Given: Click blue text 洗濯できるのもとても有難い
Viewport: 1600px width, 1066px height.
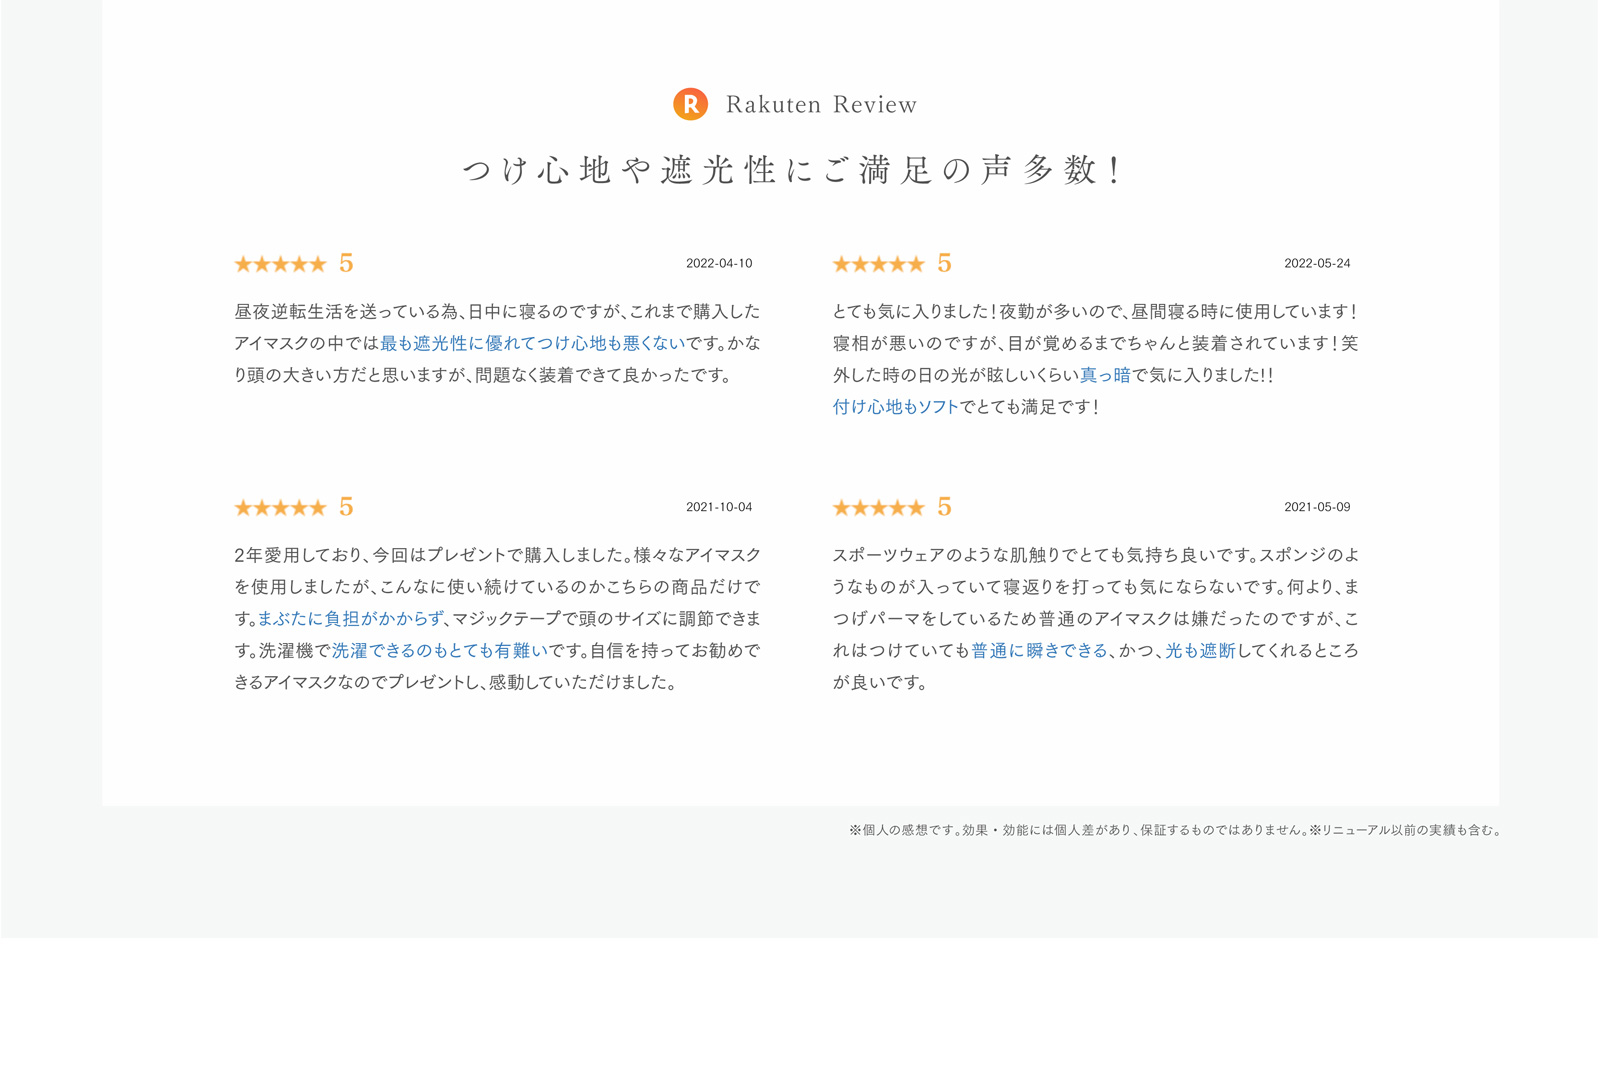Looking at the screenshot, I should [x=440, y=651].
